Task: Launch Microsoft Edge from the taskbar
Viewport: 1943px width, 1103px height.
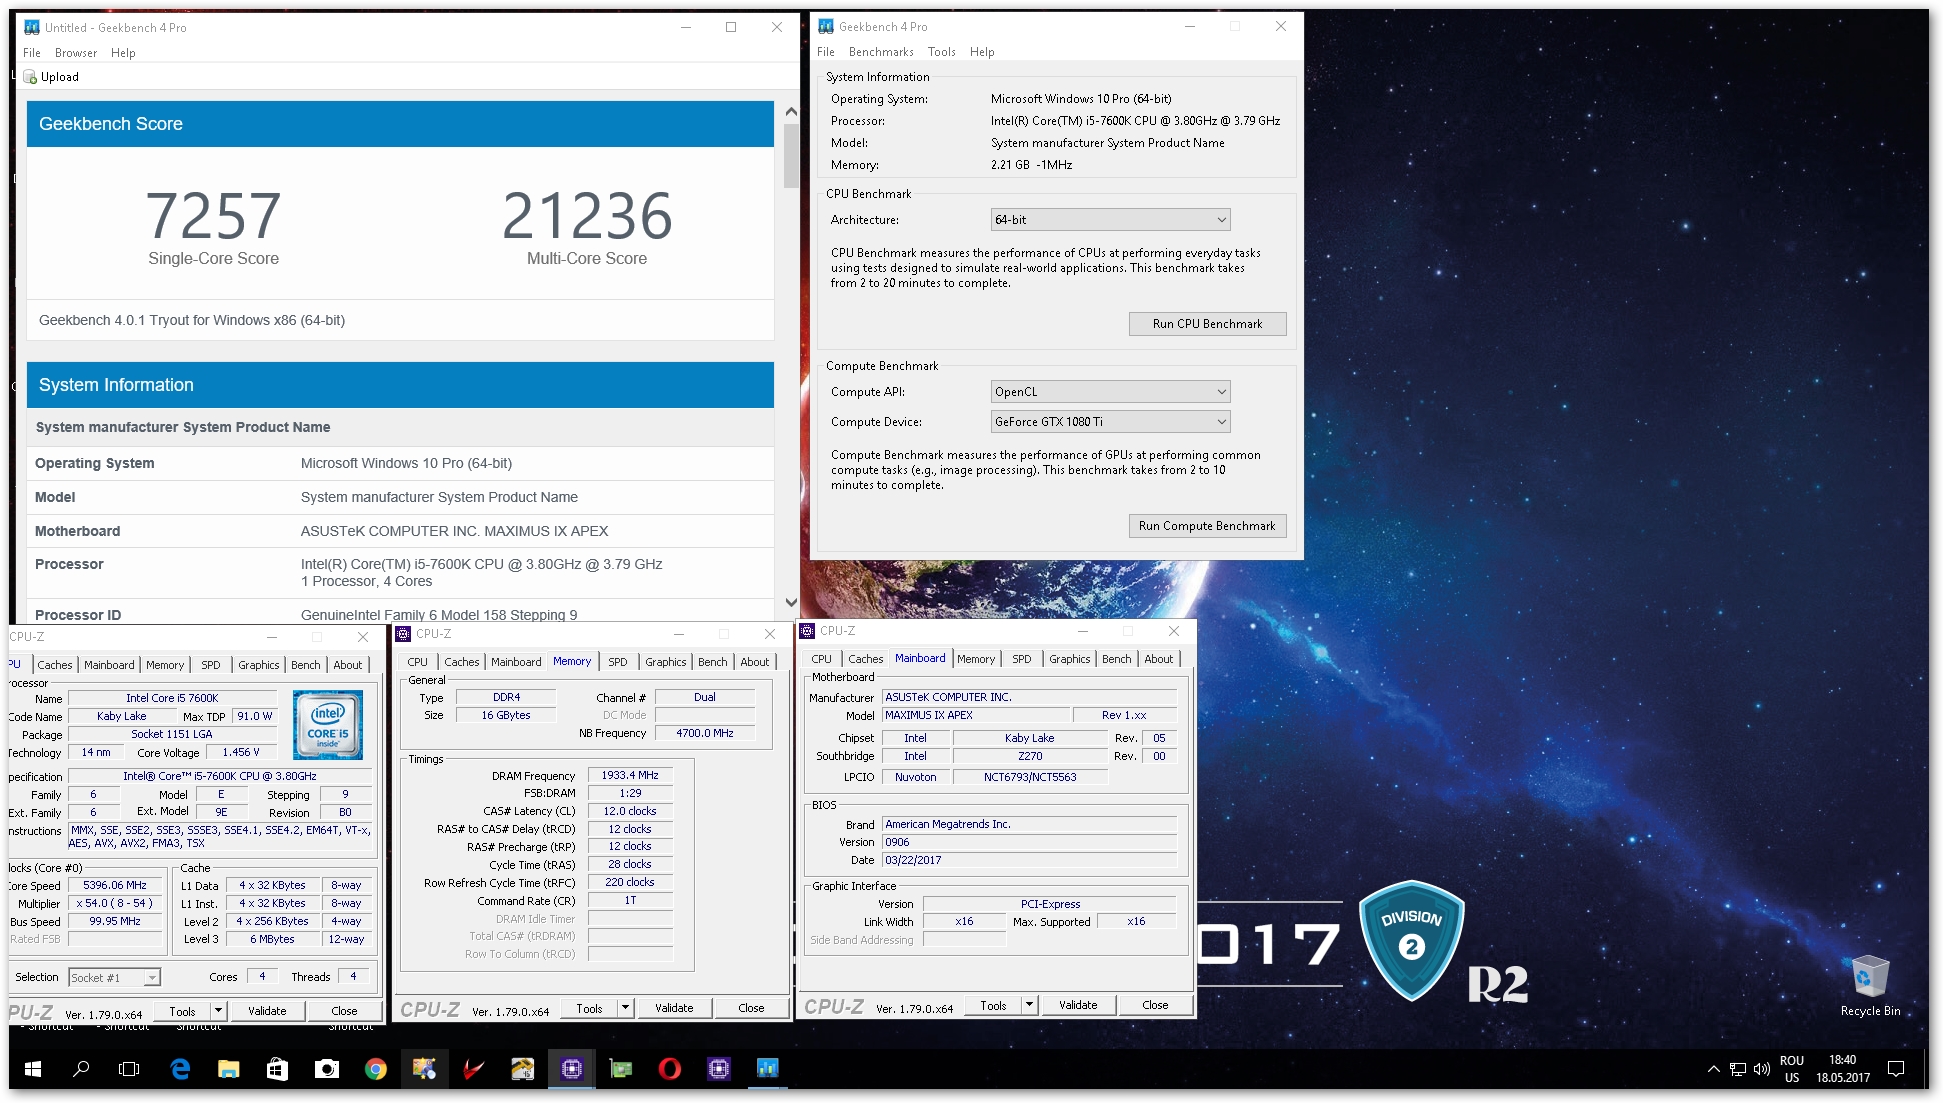Action: pyautogui.click(x=180, y=1069)
